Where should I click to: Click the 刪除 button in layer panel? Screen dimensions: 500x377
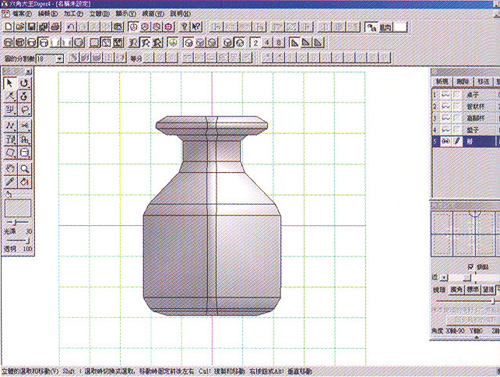tap(463, 81)
